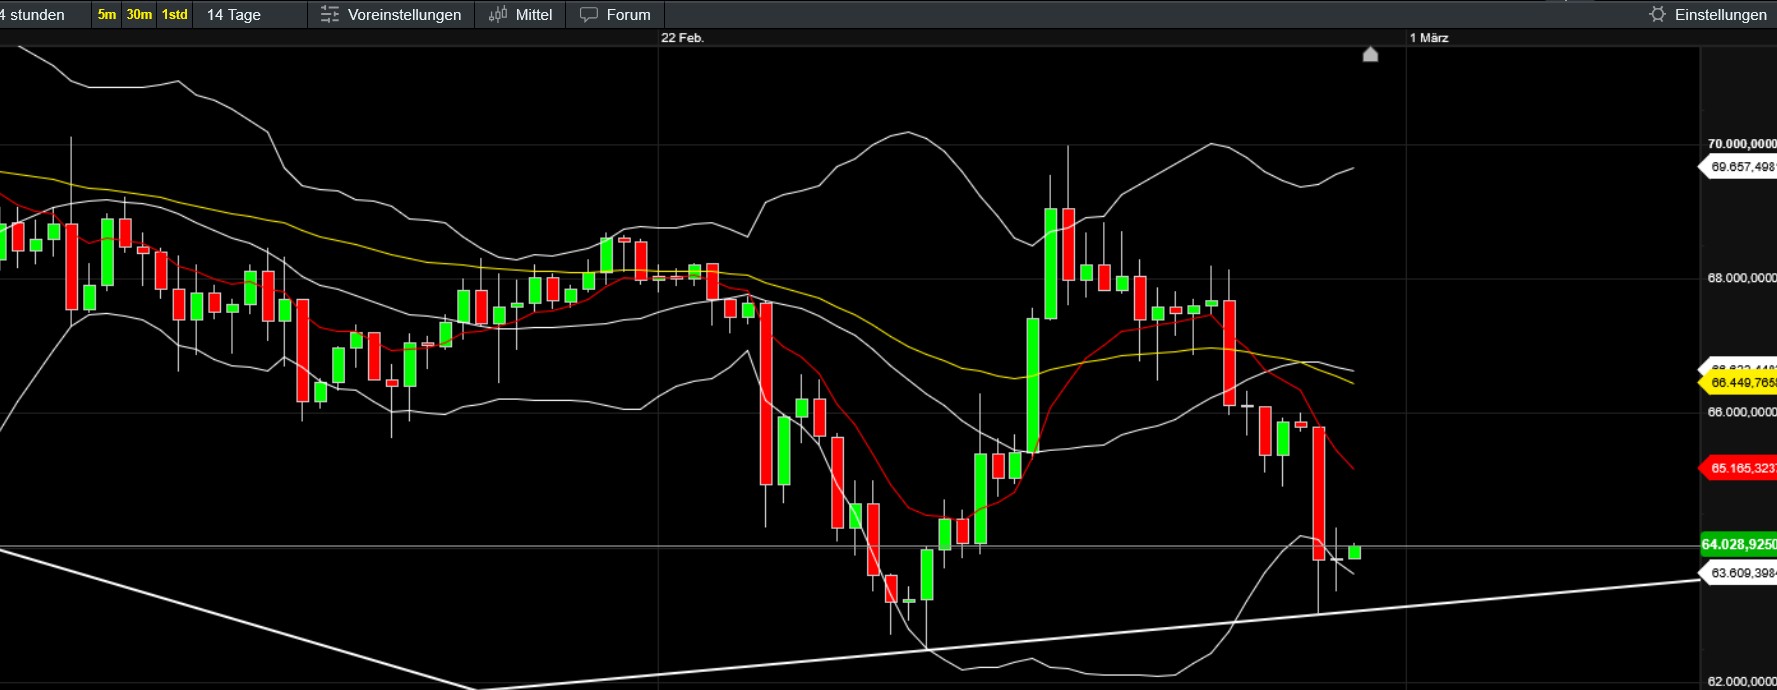The width and height of the screenshot is (1777, 690).
Task: Open the Voreinstellungen presets menu
Action: (x=404, y=15)
